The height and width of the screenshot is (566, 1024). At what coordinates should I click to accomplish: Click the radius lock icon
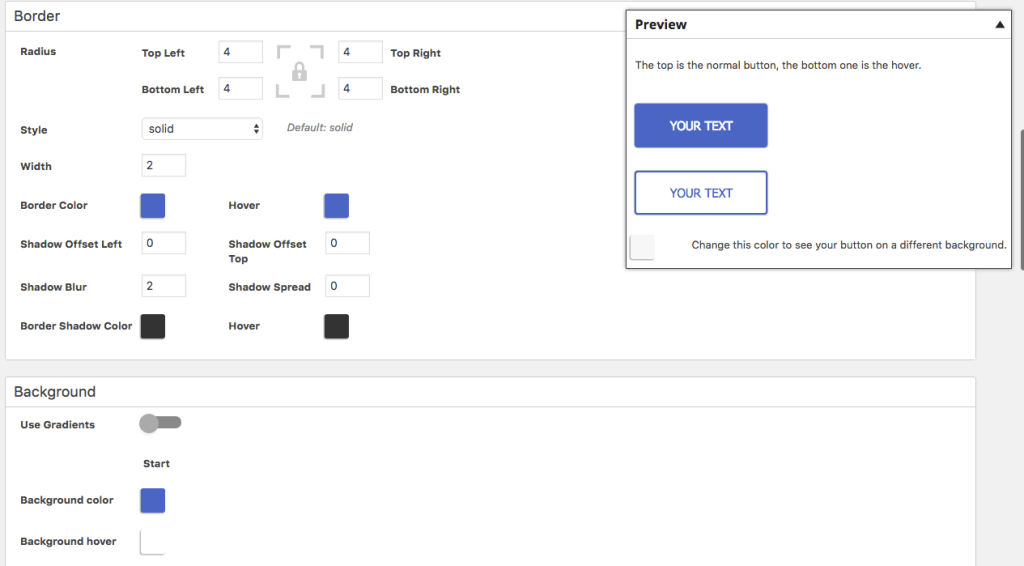point(300,71)
